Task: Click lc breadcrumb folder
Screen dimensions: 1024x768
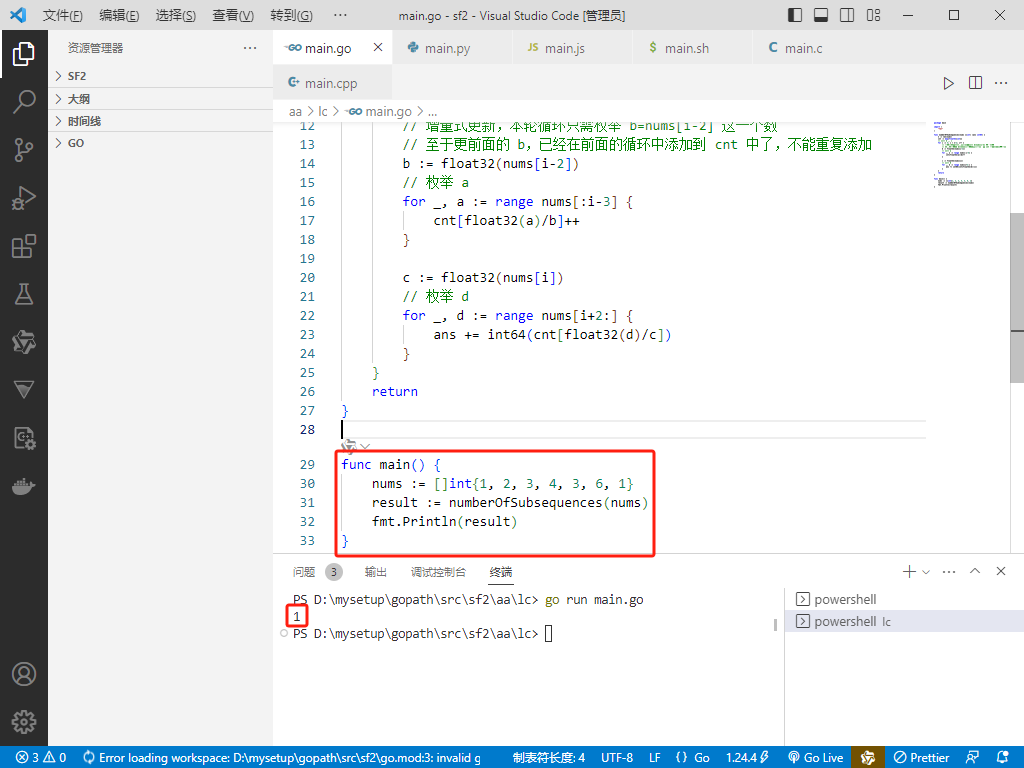Action: [x=323, y=112]
